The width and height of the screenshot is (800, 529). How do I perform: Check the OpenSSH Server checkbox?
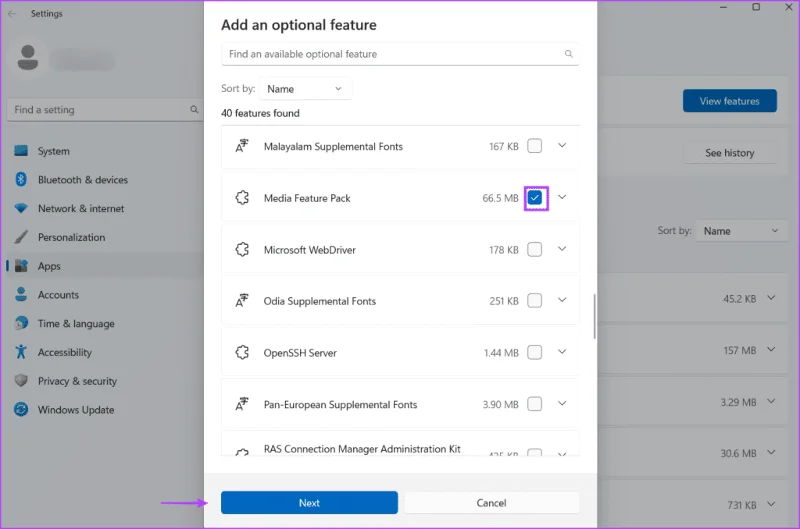coord(534,352)
